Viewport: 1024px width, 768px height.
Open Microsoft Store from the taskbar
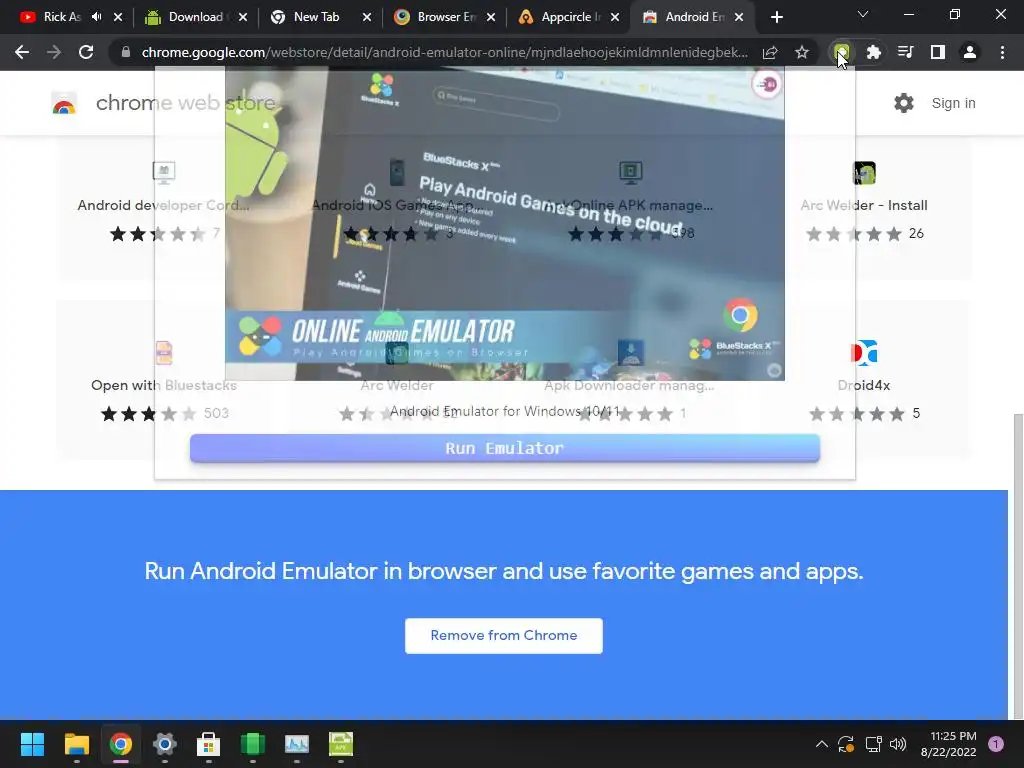pos(208,744)
